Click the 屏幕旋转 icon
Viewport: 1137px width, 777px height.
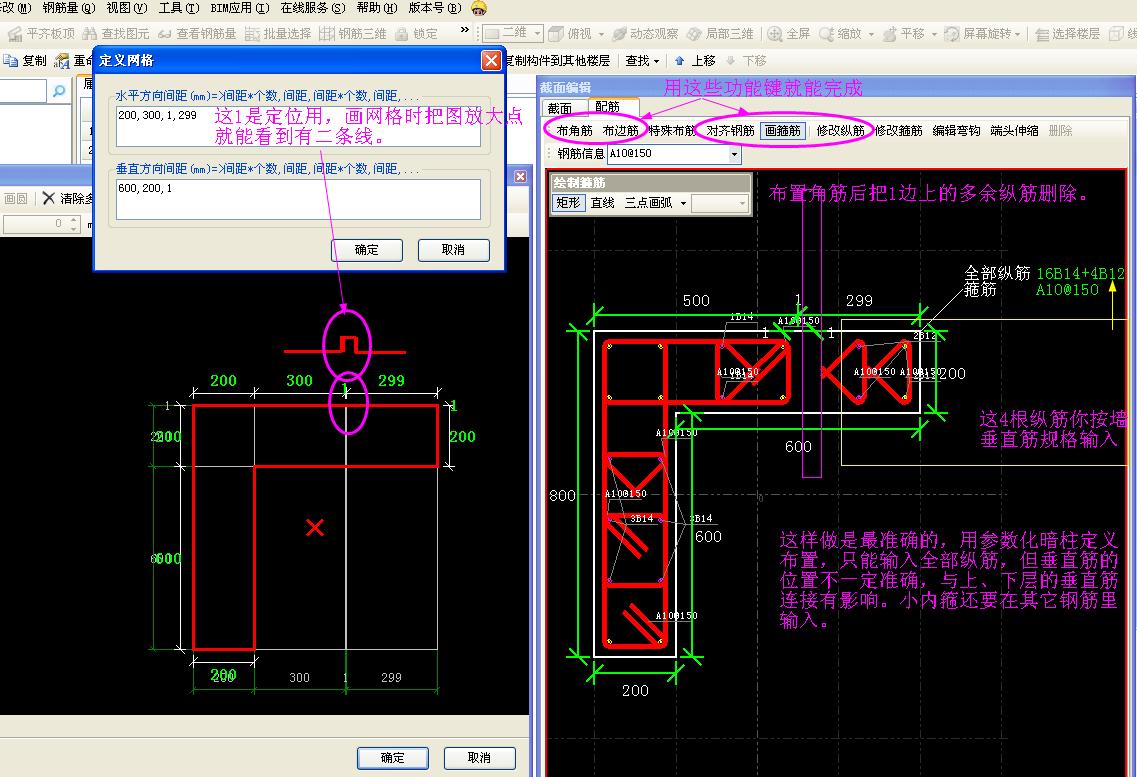pos(951,33)
